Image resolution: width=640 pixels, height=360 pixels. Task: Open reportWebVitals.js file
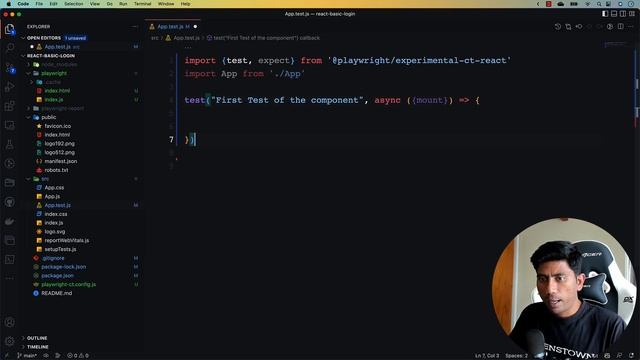click(x=67, y=240)
